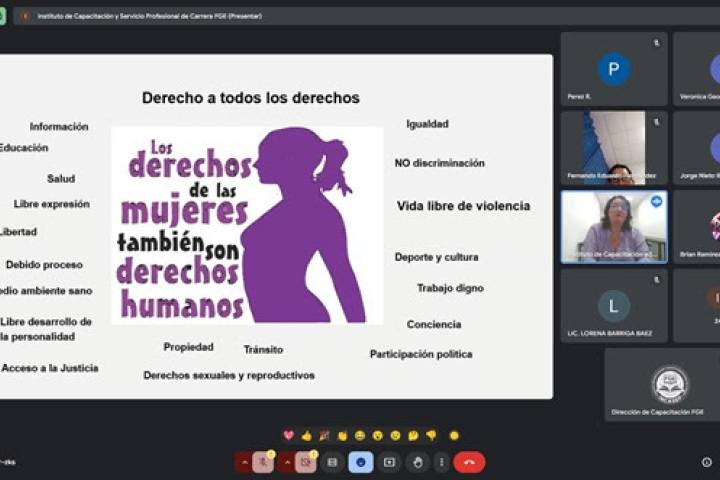Screen dimensions: 720x480
Task: Send the party popper reaction
Action: tap(324, 436)
